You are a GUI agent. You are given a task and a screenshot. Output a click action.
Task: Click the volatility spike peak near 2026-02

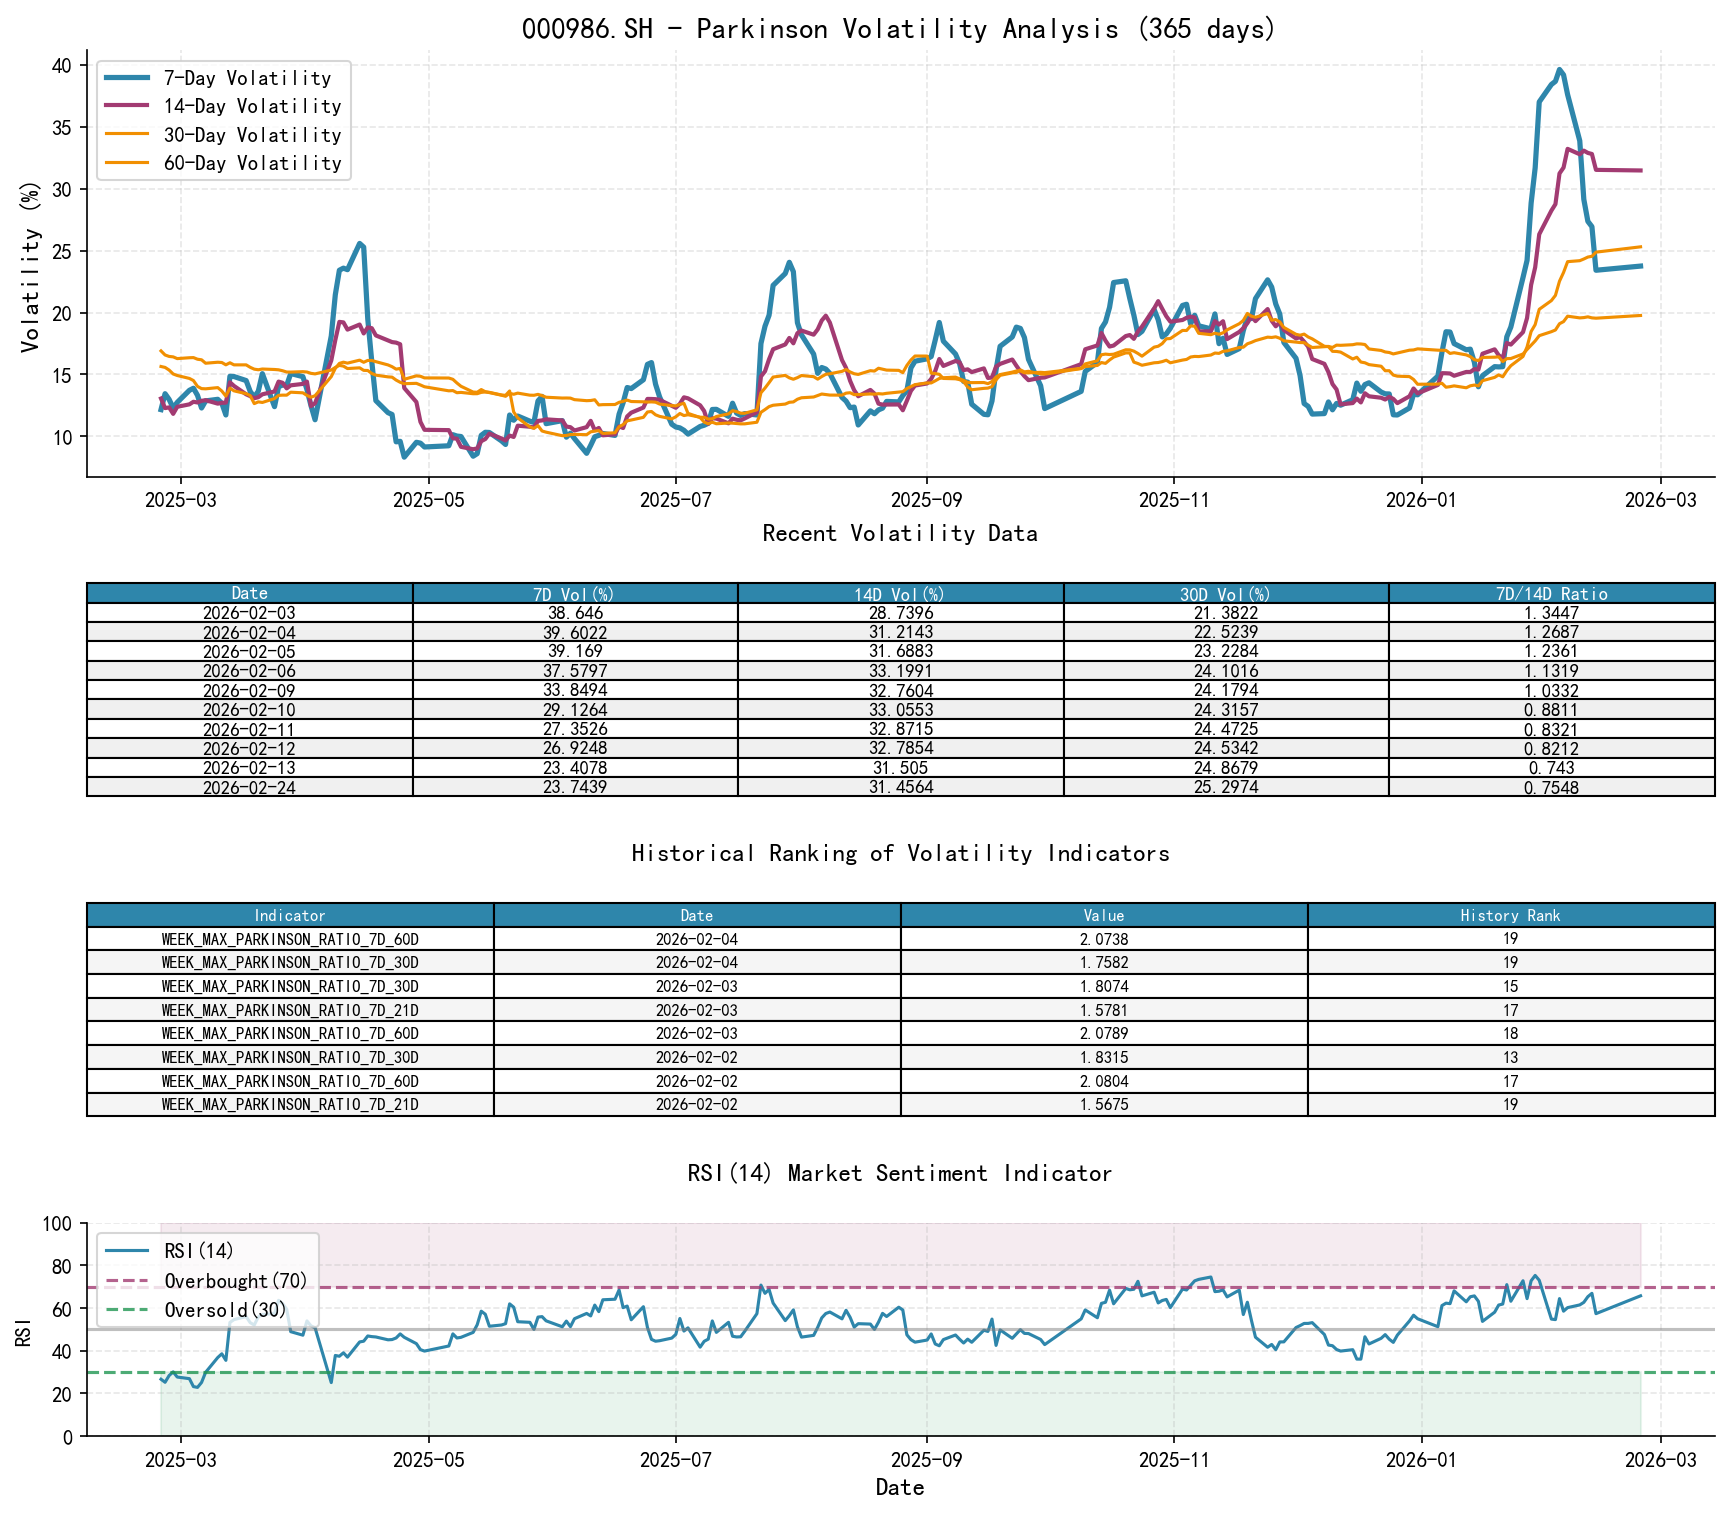1559,70
